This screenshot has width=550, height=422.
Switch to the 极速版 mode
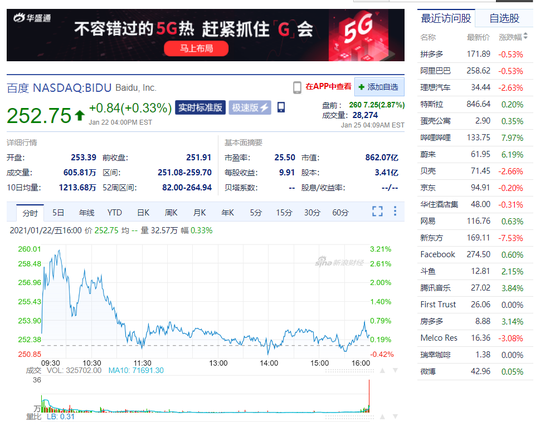250,107
